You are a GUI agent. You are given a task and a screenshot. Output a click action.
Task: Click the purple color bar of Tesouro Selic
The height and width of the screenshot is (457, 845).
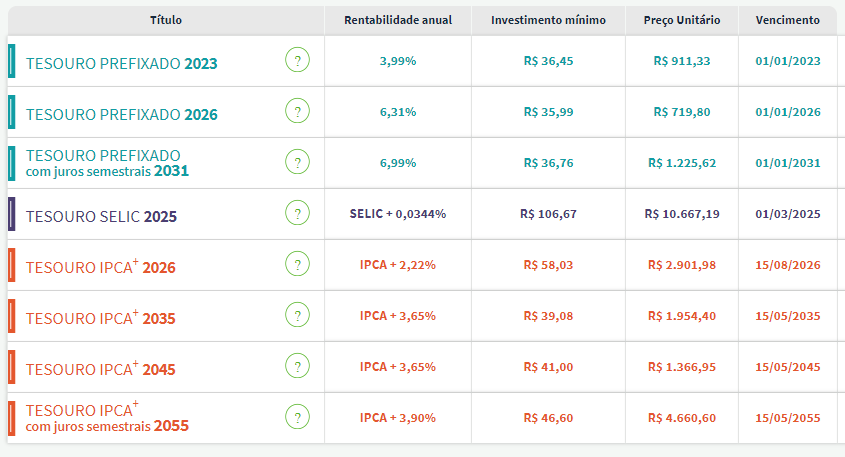coord(11,214)
